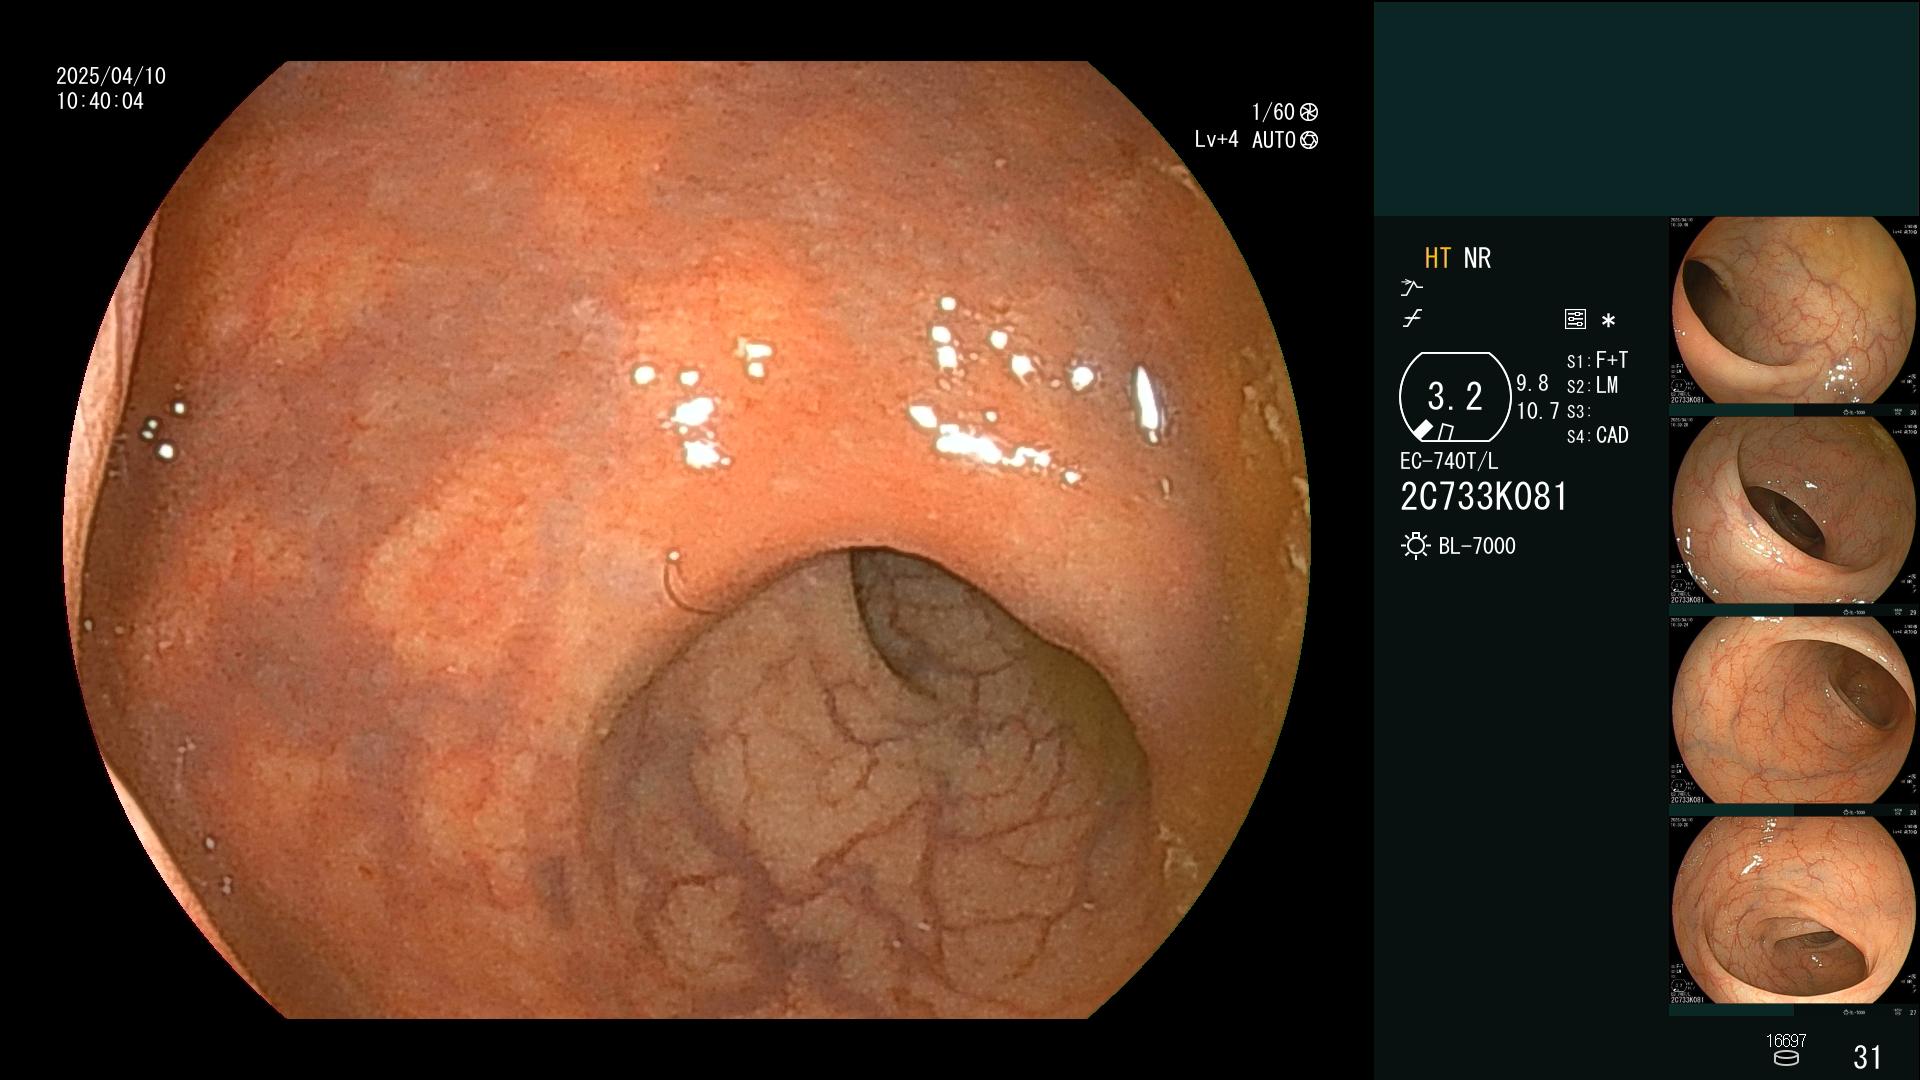Click the date 2025/04/10
Screen dimensions: 1920x1080
coord(111,76)
